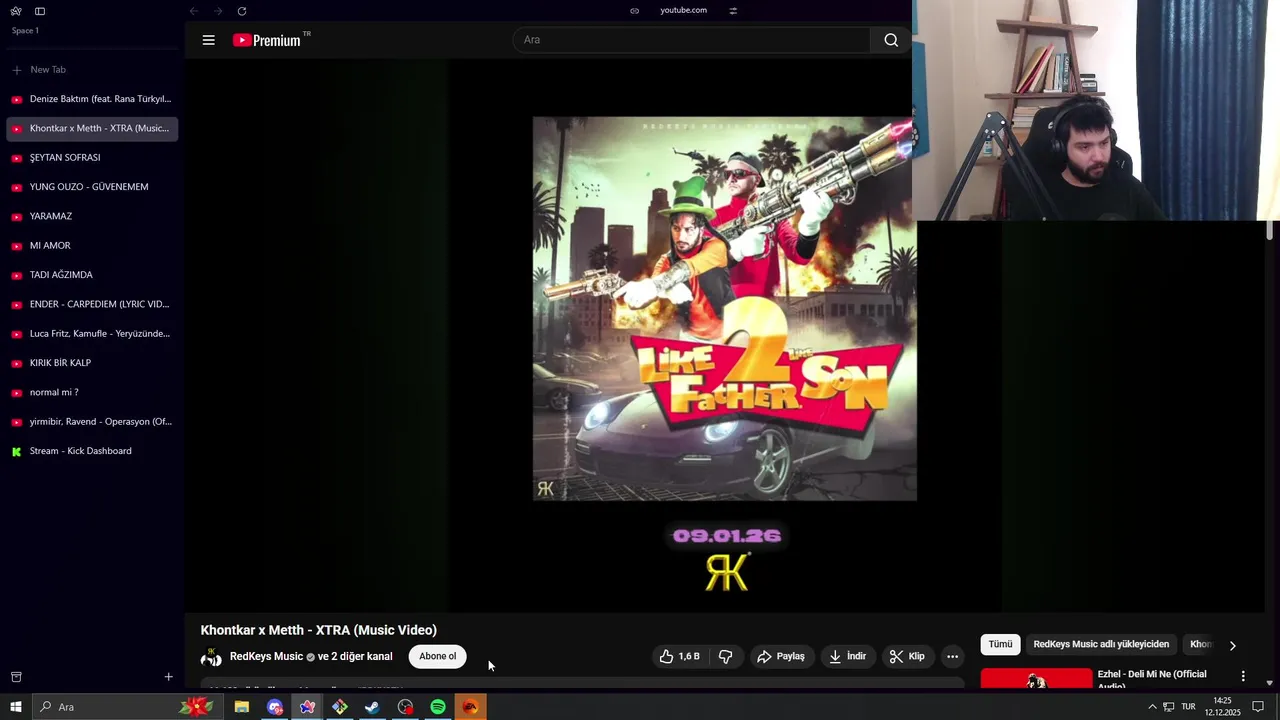Select 'Khontkar x Metth - XTRA' sidebar tab

coord(92,128)
